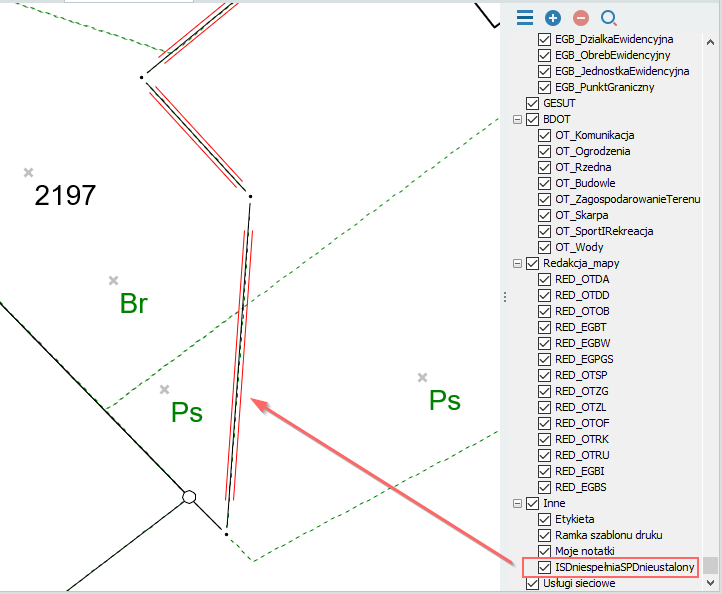Click the gray X marker above right Ps
Viewport: 722px width, 594px height.
click(422, 377)
